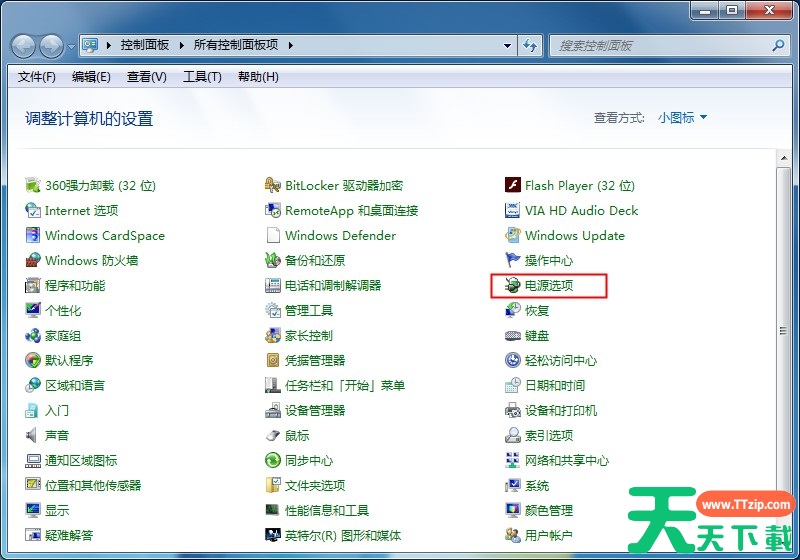The height and width of the screenshot is (560, 800).
Task: Expand the arrow after 控制面板 breadcrumb
Action: [x=182, y=45]
